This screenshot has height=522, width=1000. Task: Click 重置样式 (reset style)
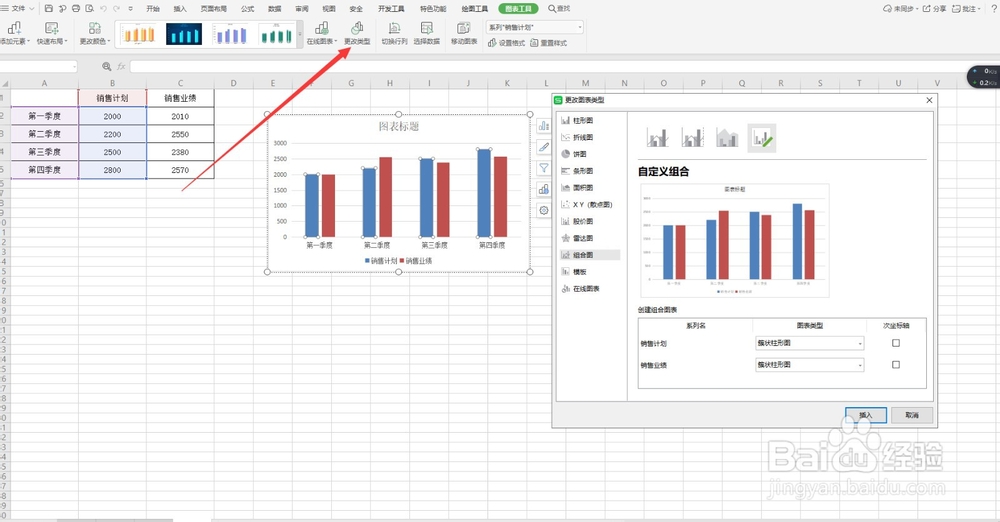click(x=548, y=43)
